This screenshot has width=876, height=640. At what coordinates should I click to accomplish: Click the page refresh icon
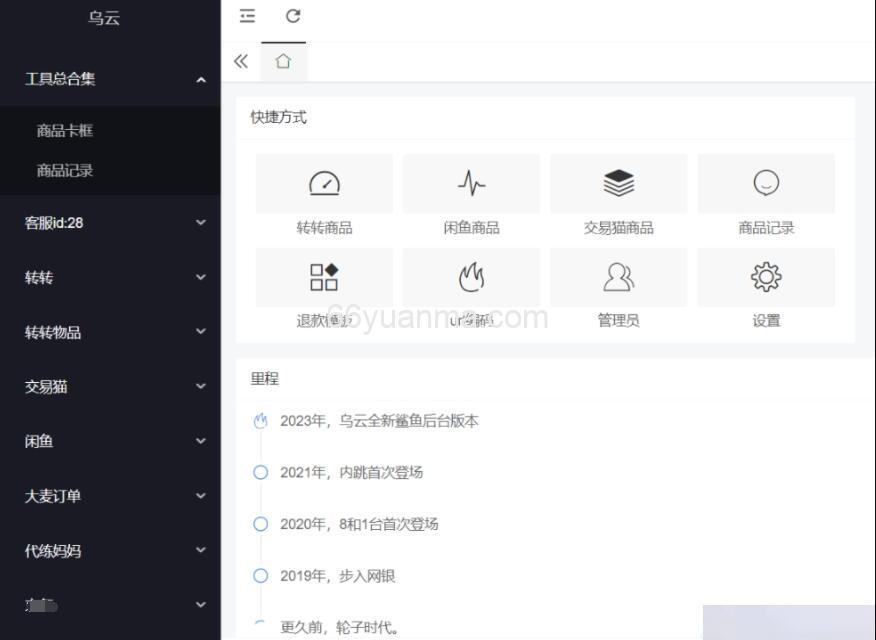tap(293, 16)
